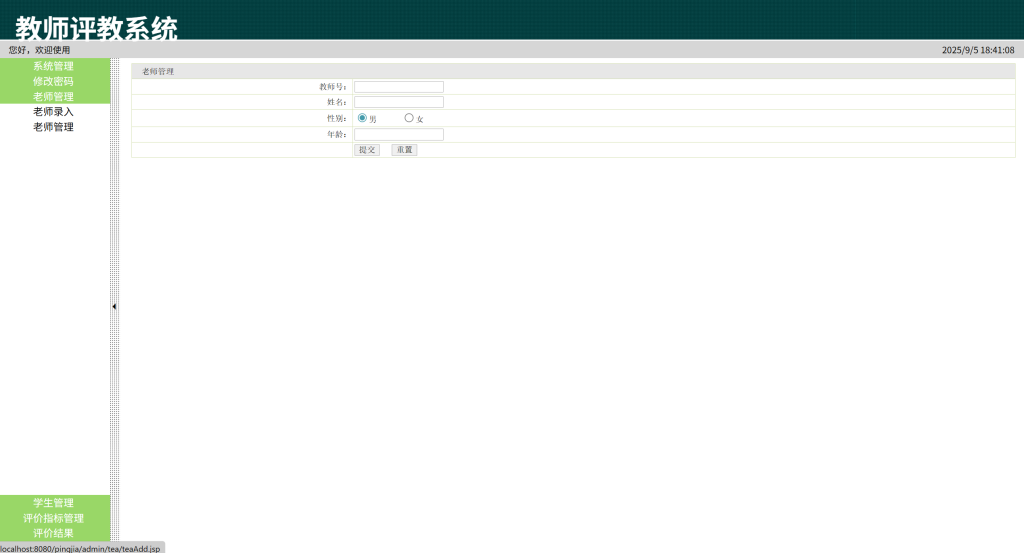
Task: Click the 姓名 field label
Action: pos(337,102)
